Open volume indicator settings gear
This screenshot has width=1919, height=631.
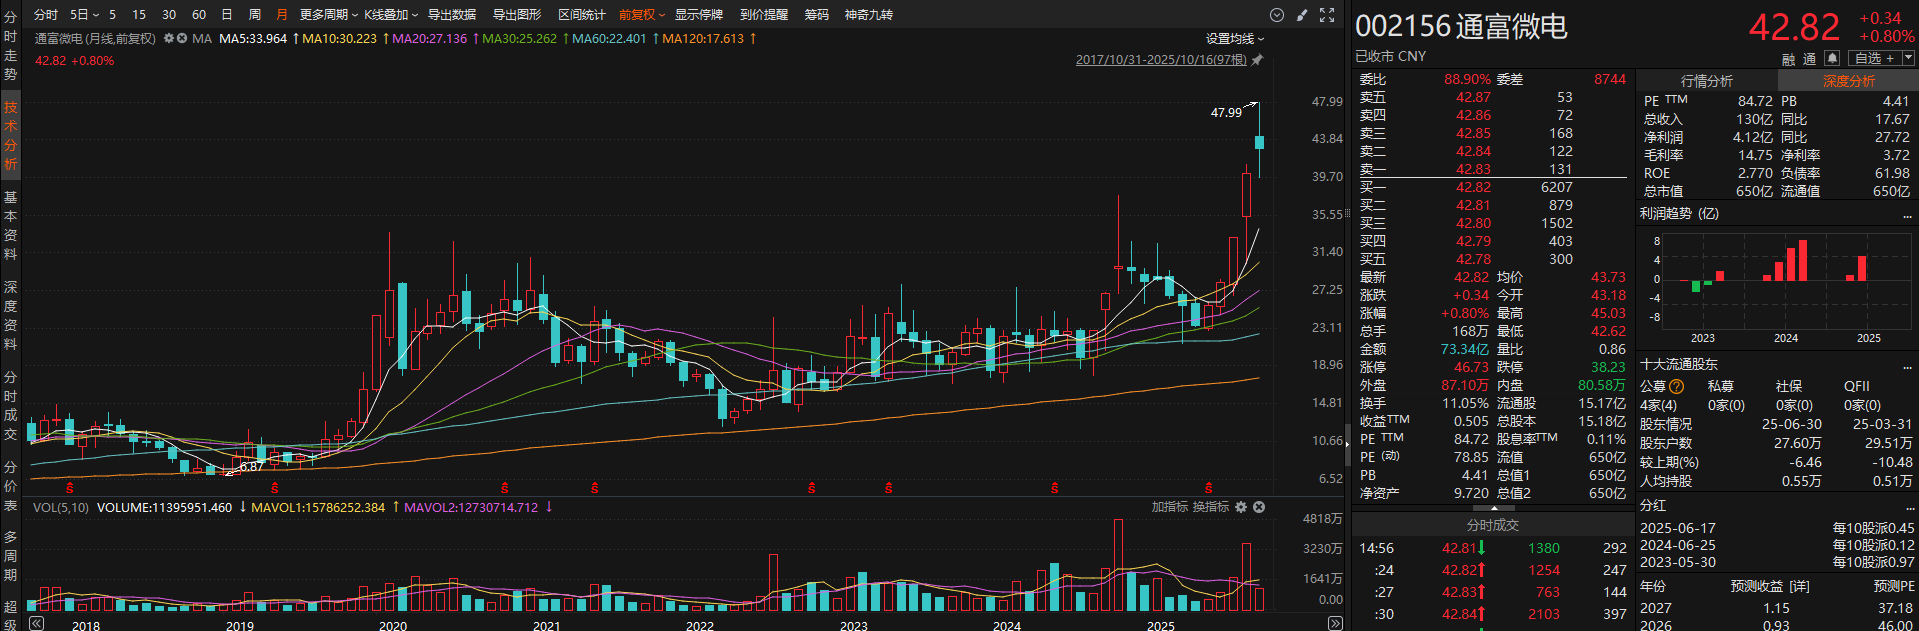[x=1241, y=507]
